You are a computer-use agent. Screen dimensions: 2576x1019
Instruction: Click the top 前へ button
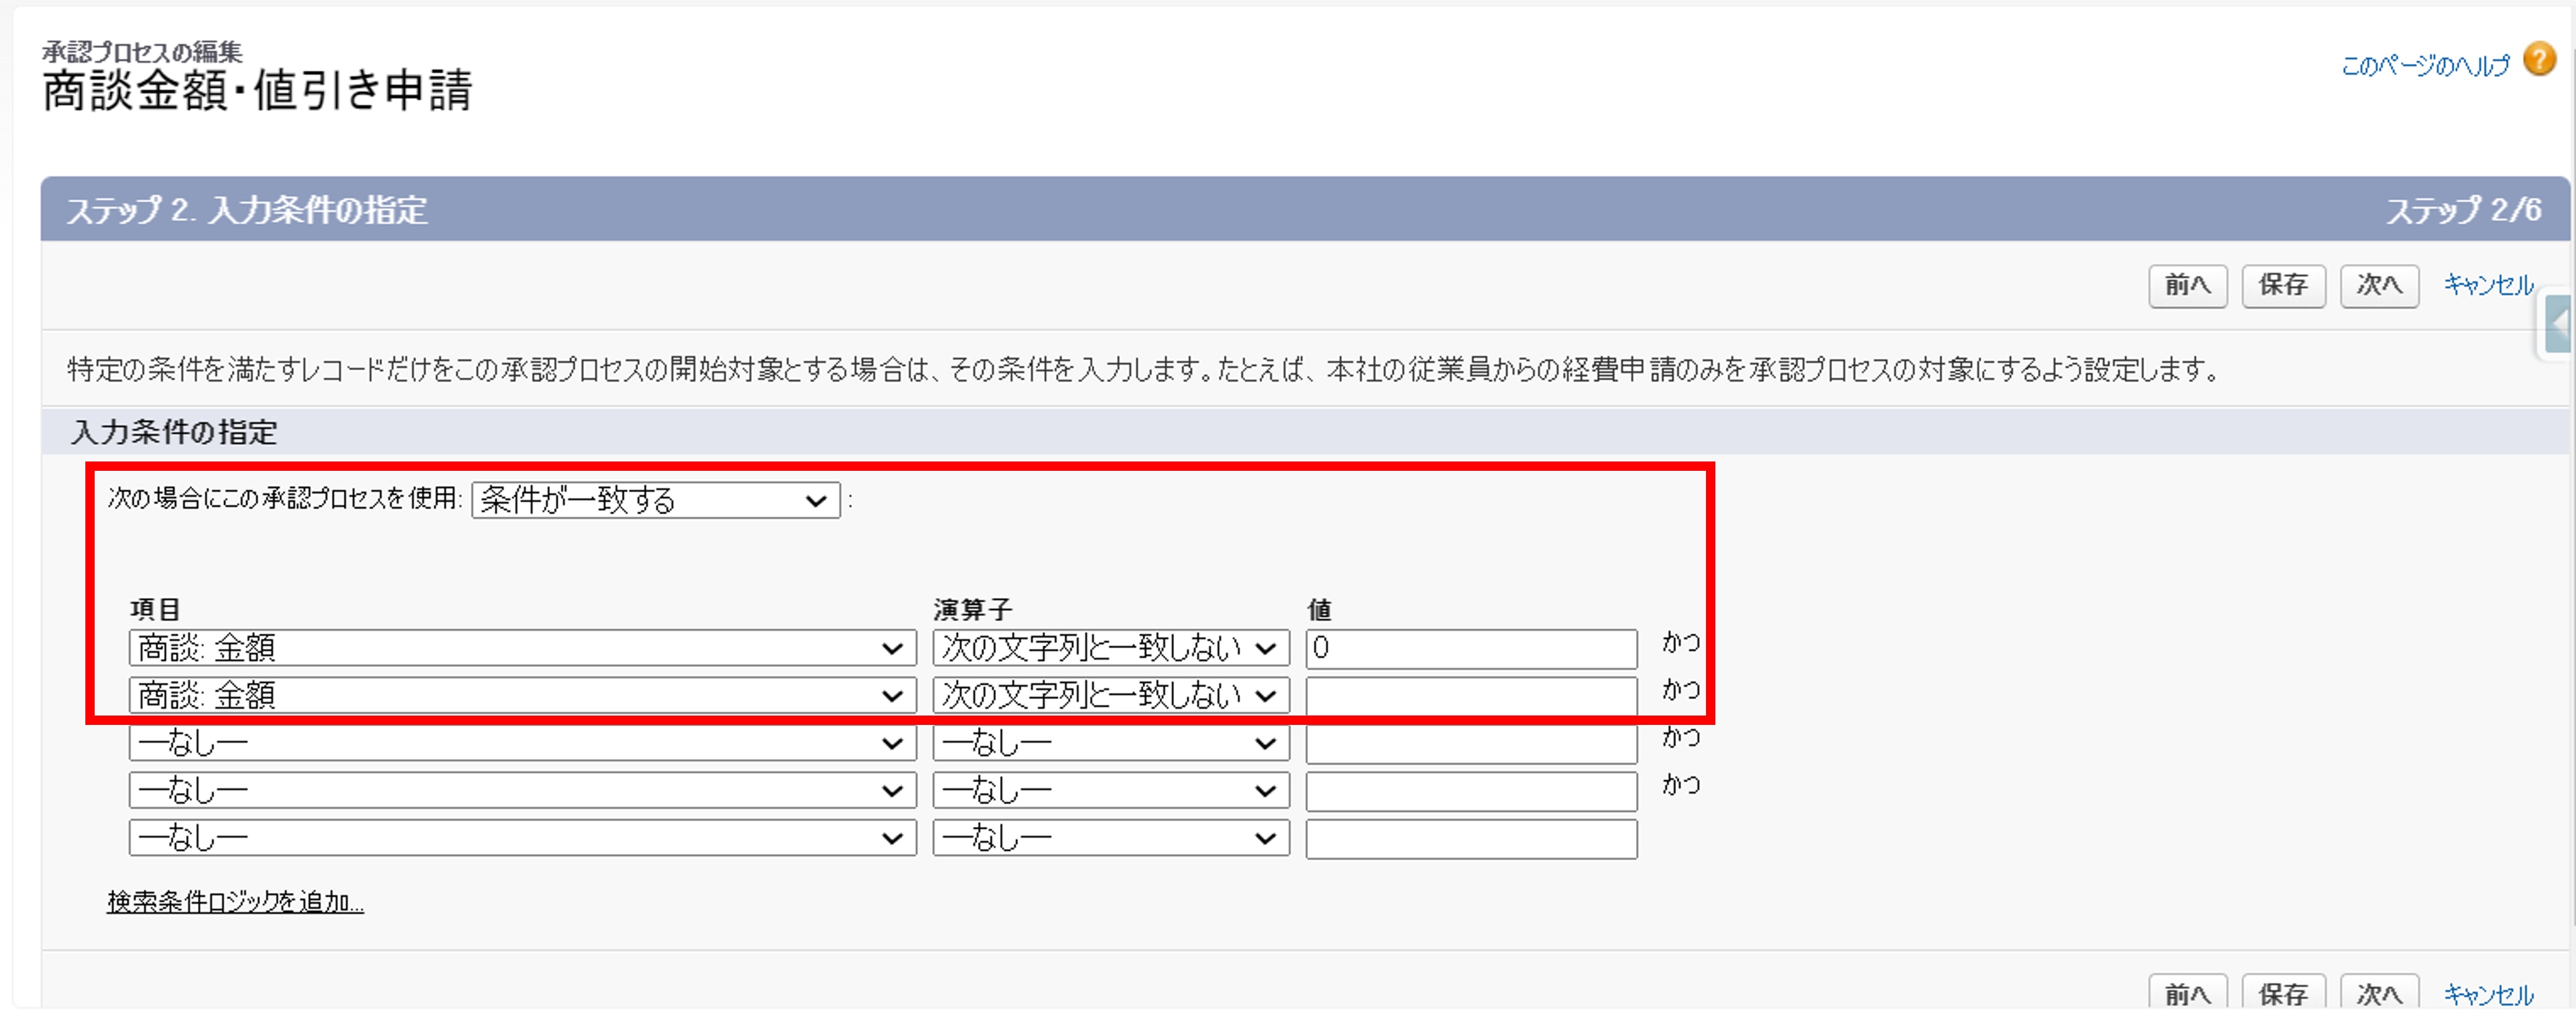click(2187, 286)
